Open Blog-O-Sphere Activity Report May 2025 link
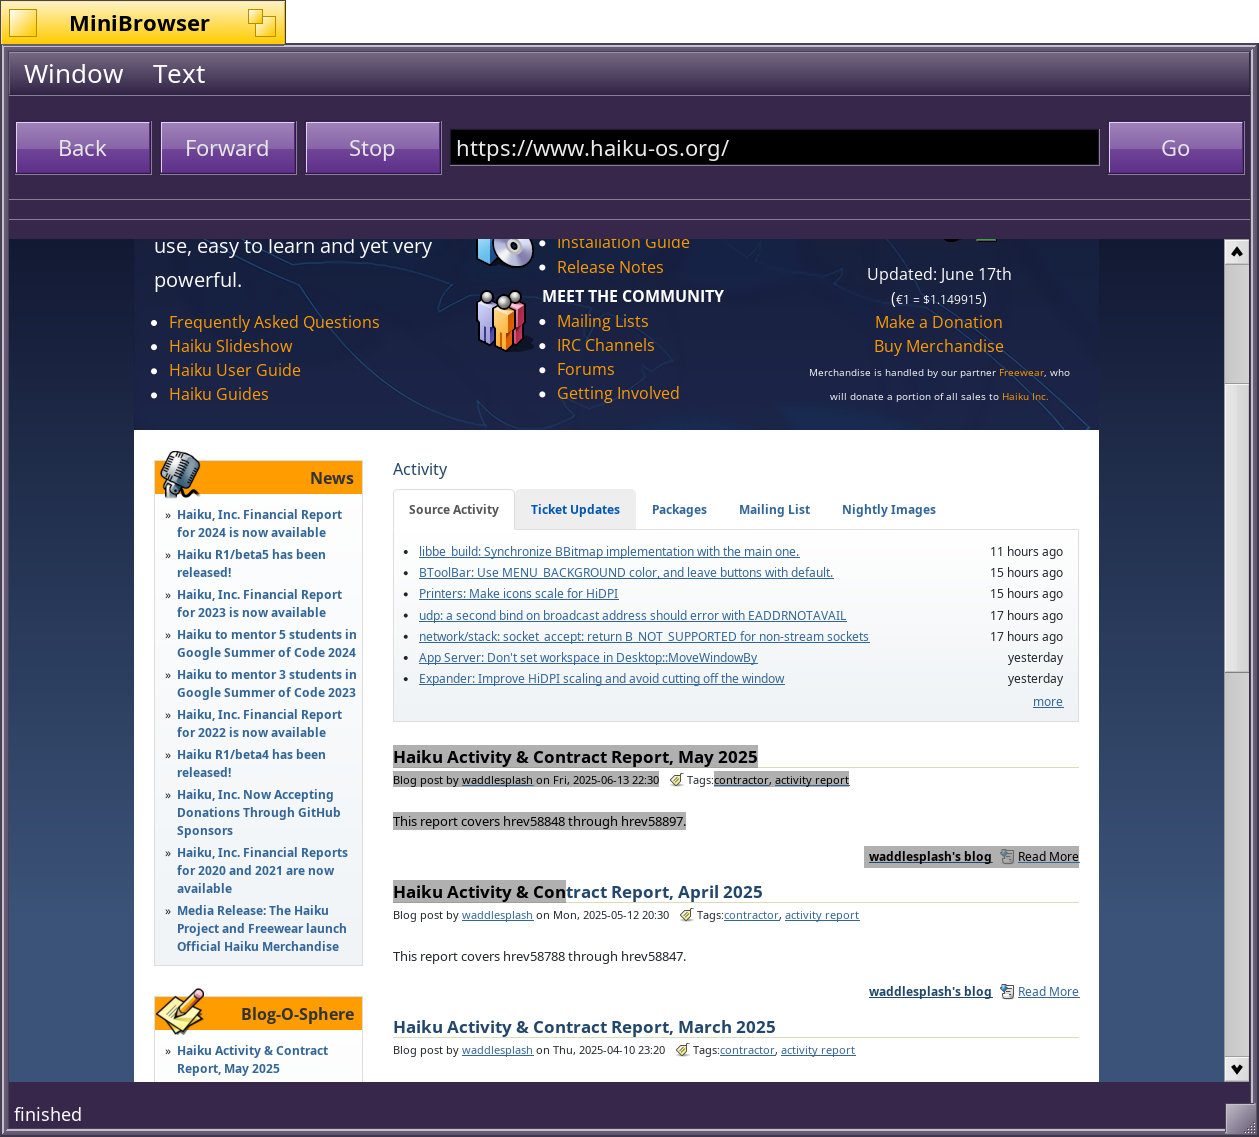This screenshot has height=1137, width=1259. [x=252, y=1060]
